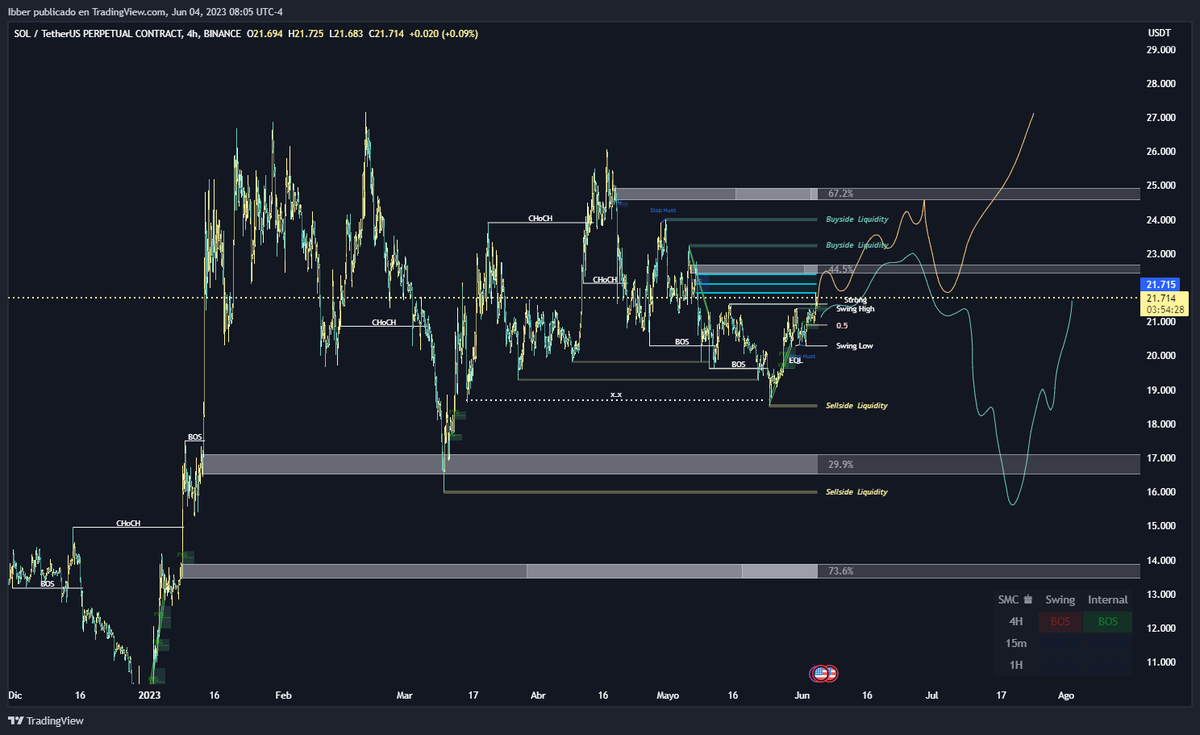Click the 67.2% zone label
The width and height of the screenshot is (1200, 735).
(841, 193)
